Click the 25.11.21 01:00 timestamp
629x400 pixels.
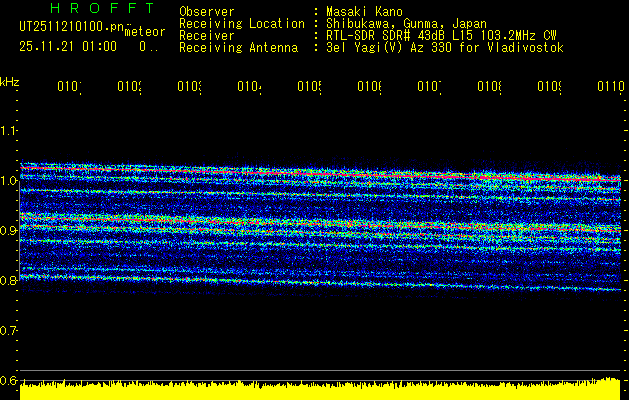pos(68,46)
